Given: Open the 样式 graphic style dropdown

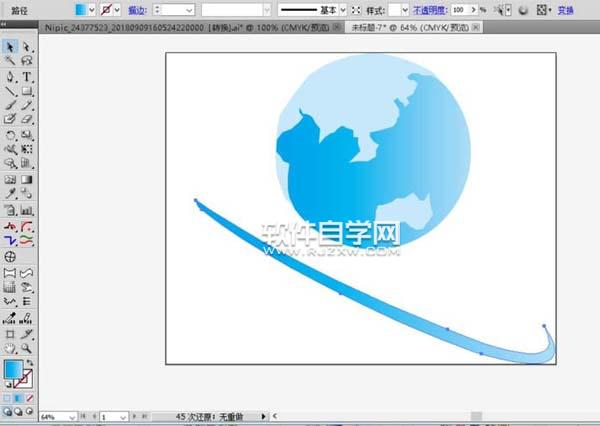Looking at the screenshot, I should 405,10.
